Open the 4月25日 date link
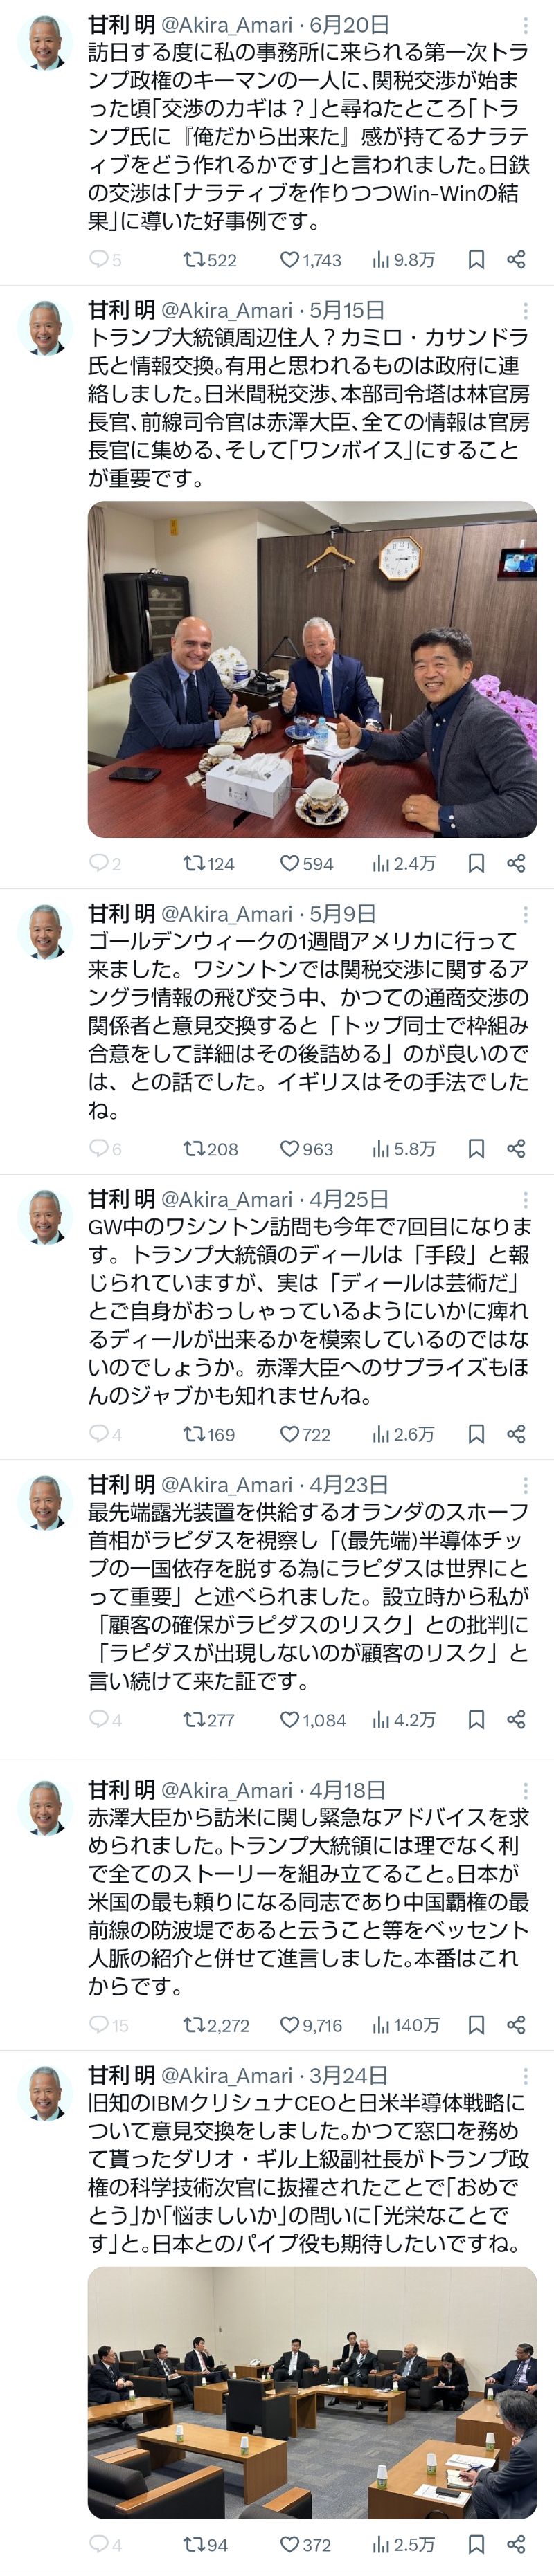Screen dimensions: 554x2576 (x=348, y=1199)
